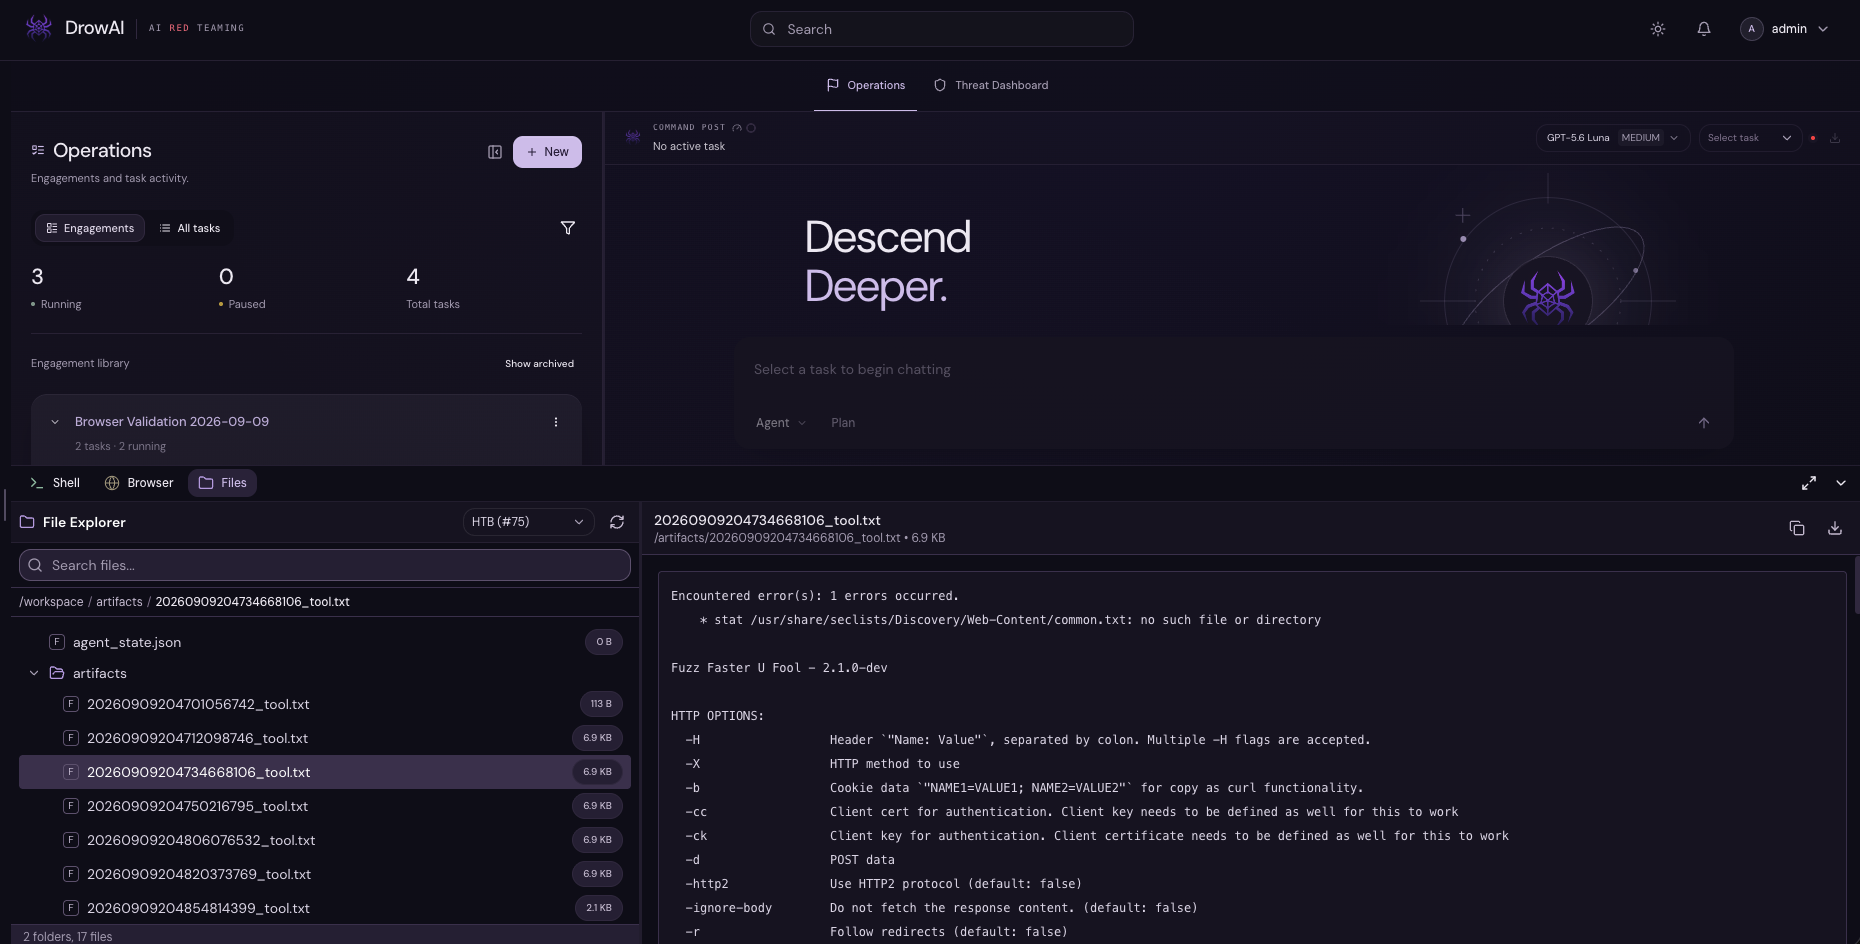1860x944 pixels.
Task: Collapse the bottom panel chevron
Action: [x=1841, y=483]
